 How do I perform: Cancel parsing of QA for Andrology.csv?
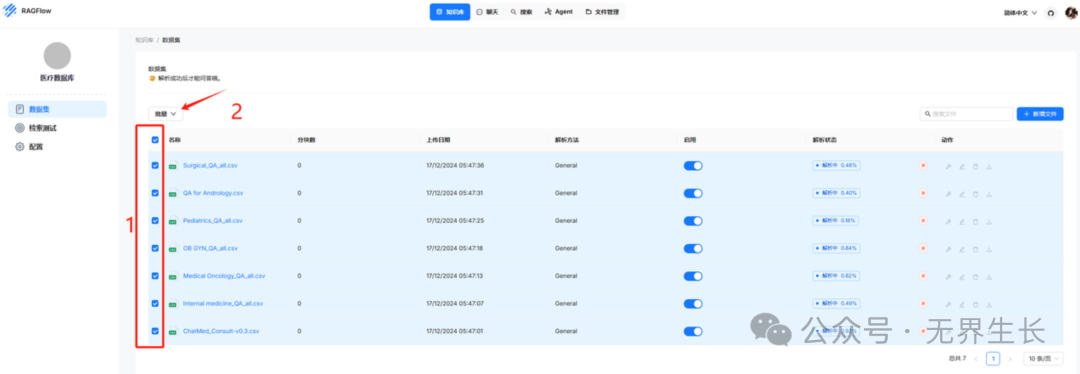[923, 193]
